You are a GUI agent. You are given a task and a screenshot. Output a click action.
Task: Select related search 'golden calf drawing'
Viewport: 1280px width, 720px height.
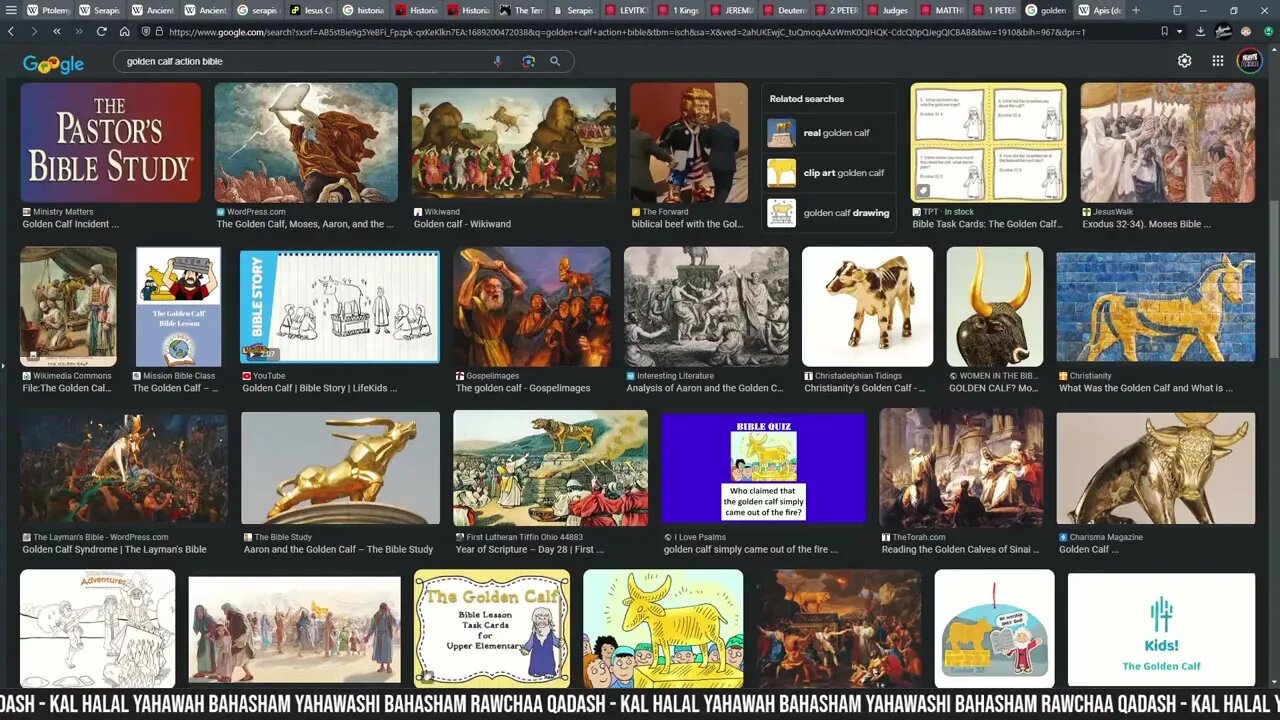[828, 213]
